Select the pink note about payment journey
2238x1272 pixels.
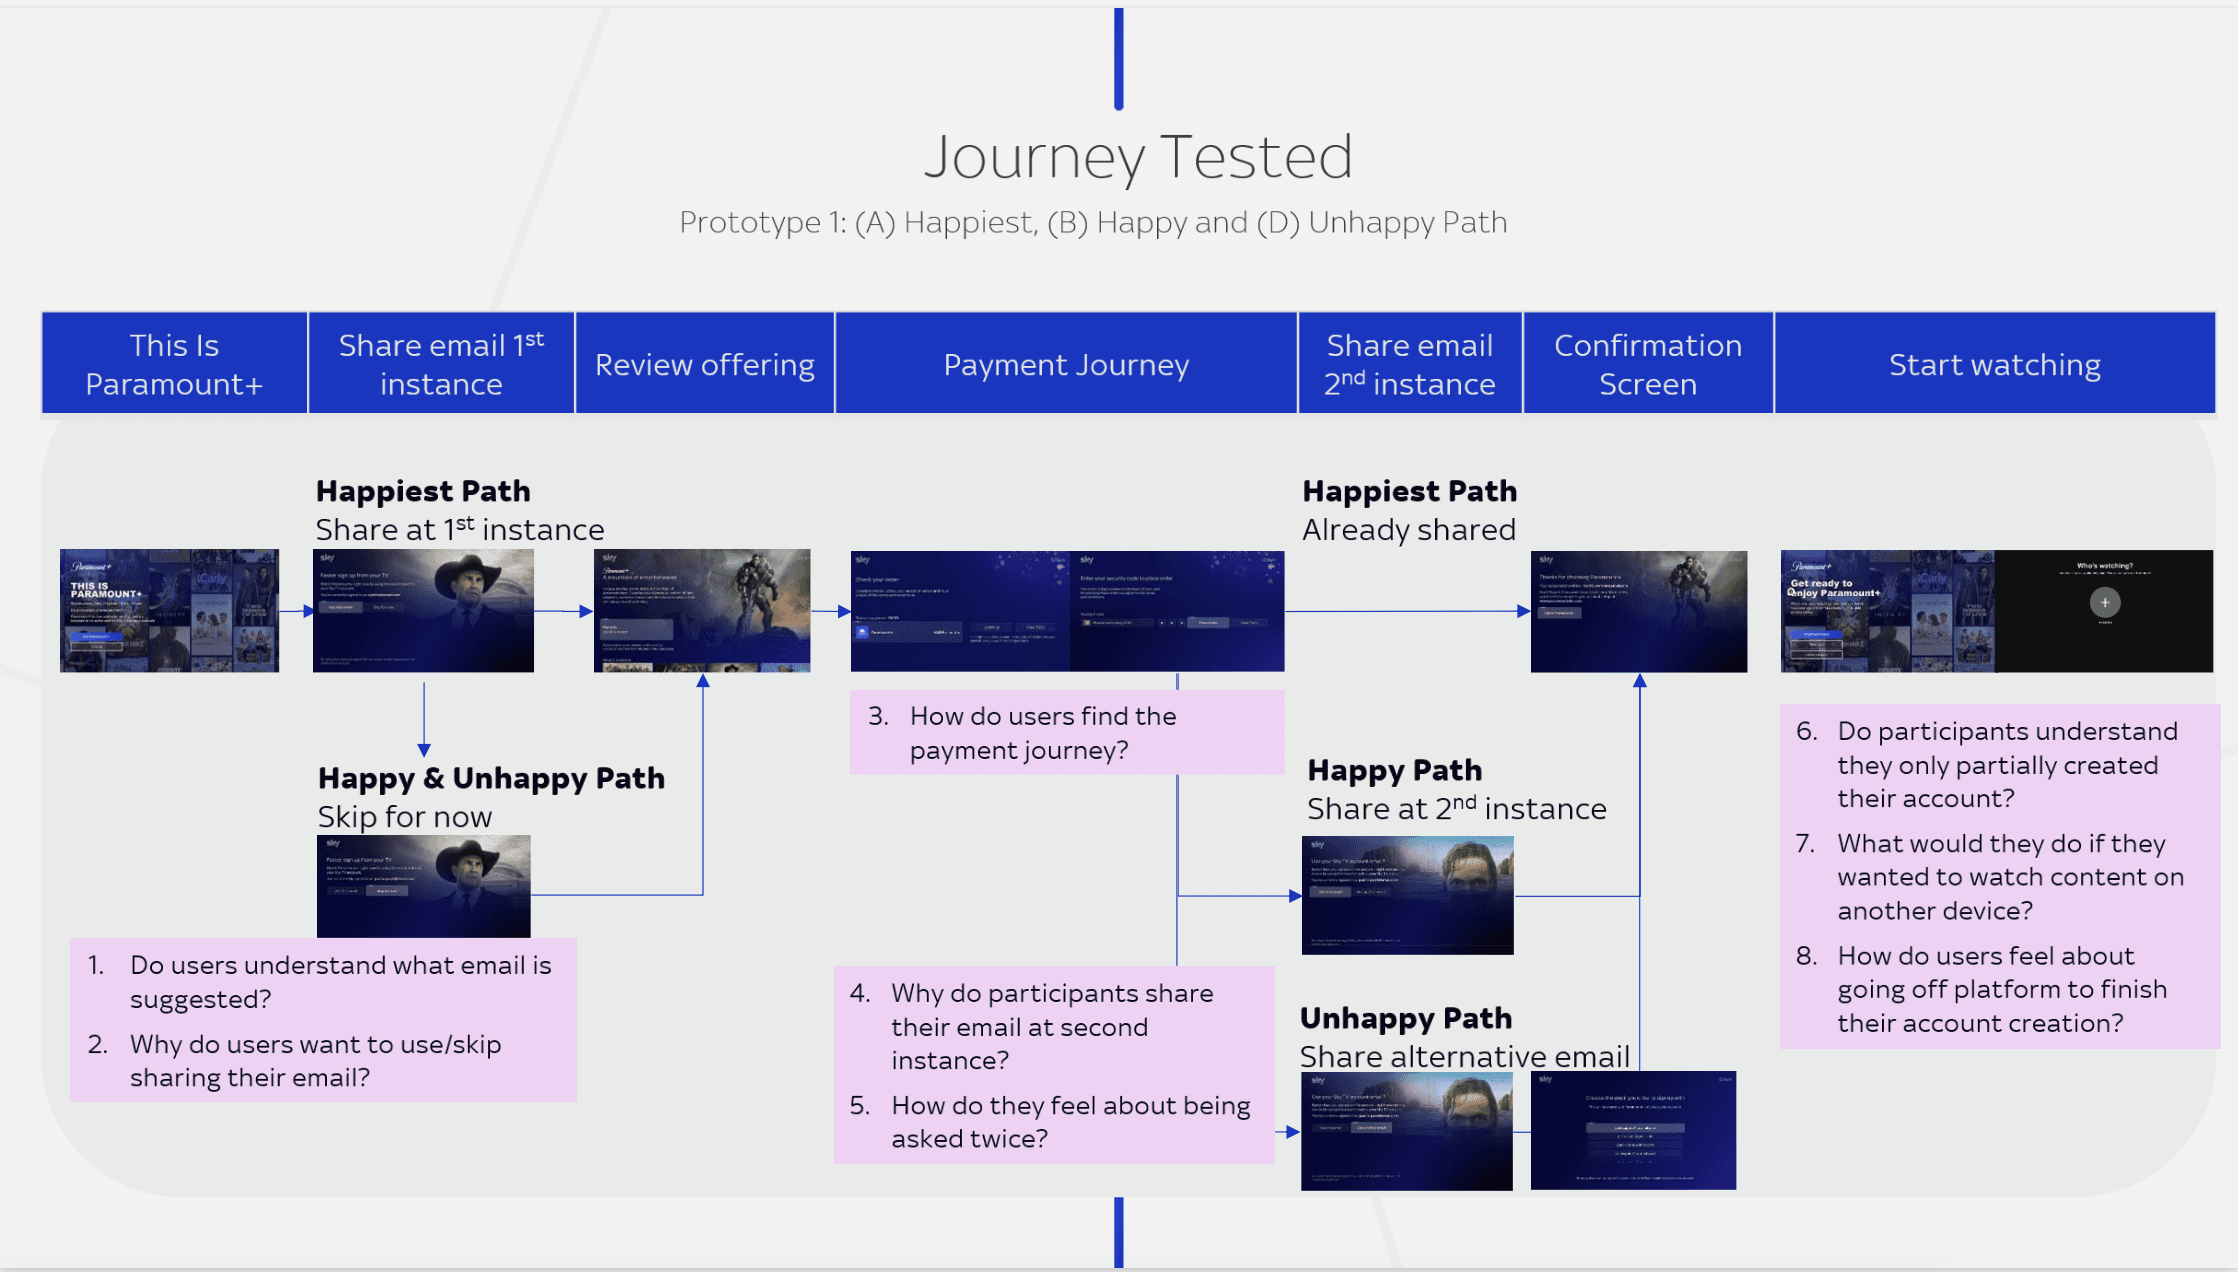pos(1066,733)
